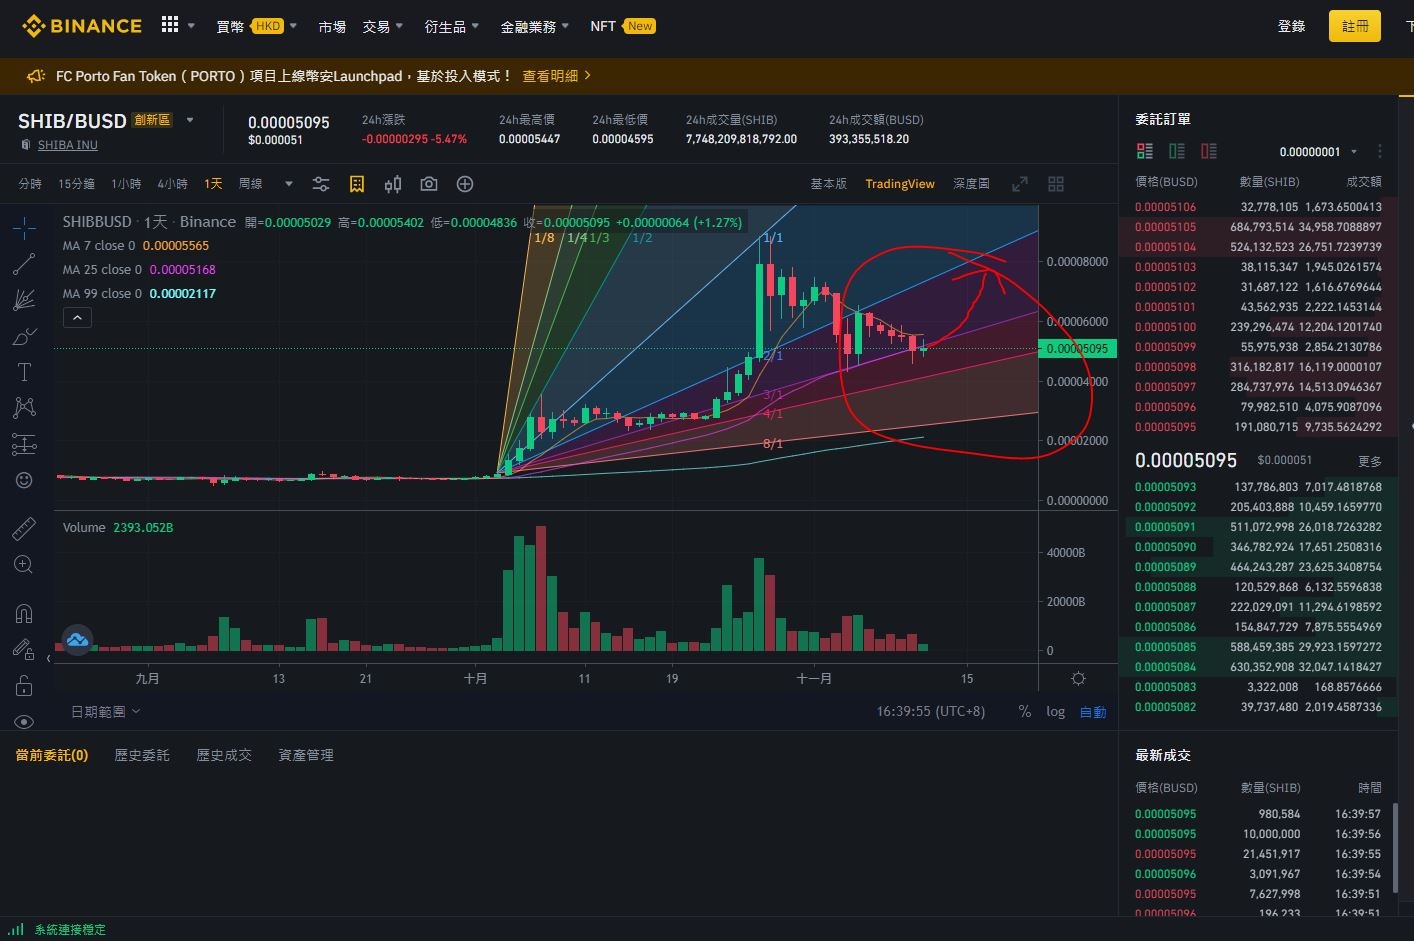Toggle stay in drawing mode pencil-lock
Image resolution: width=1414 pixels, height=941 pixels.
point(24,649)
